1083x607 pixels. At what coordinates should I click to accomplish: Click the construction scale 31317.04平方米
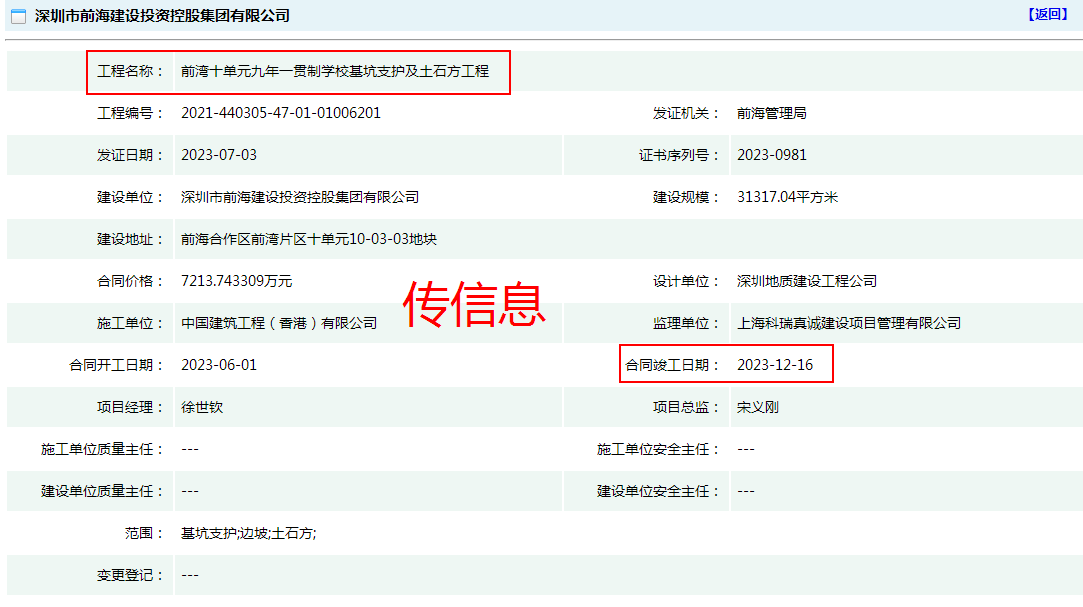[x=788, y=197]
